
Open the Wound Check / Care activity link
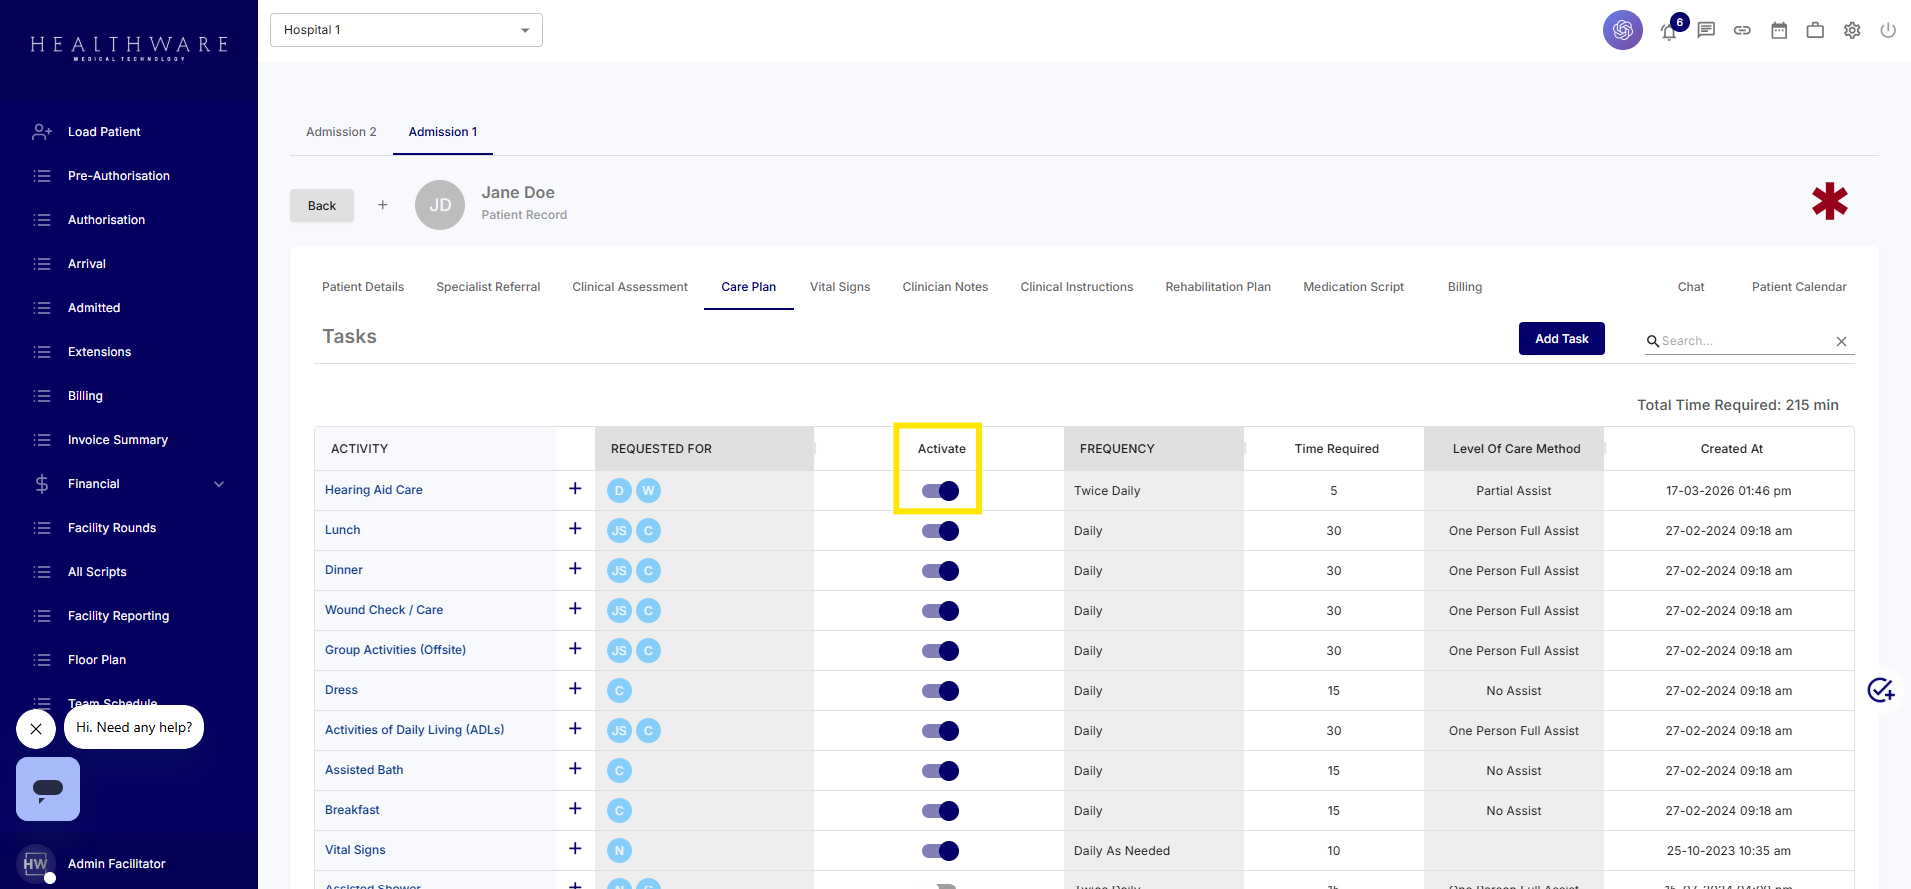384,610
